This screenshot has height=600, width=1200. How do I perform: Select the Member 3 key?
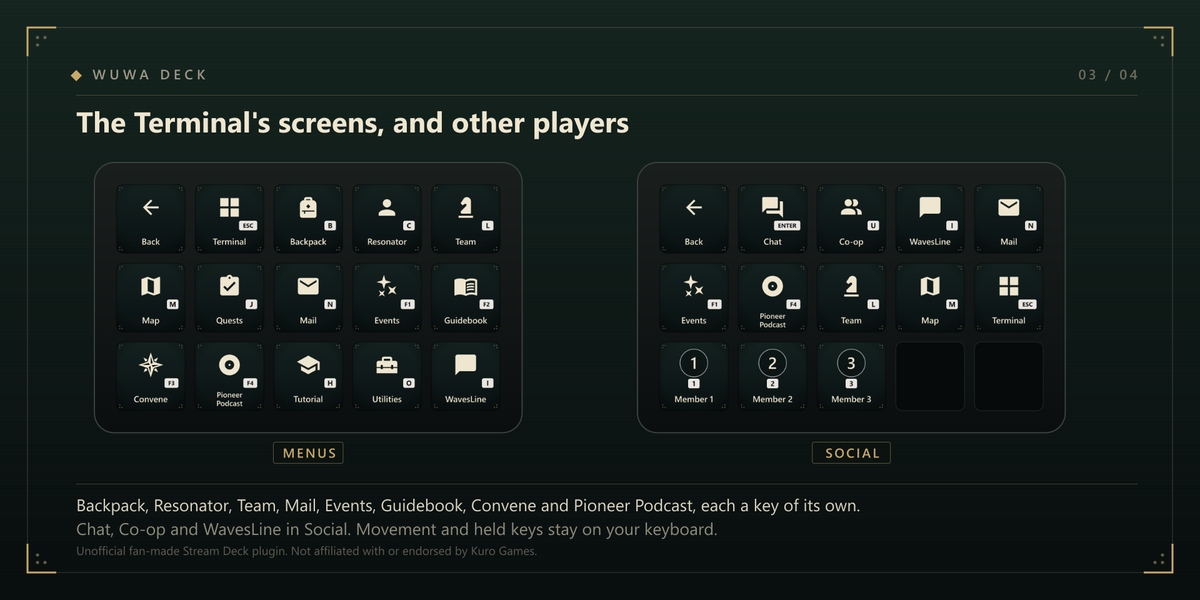851,376
